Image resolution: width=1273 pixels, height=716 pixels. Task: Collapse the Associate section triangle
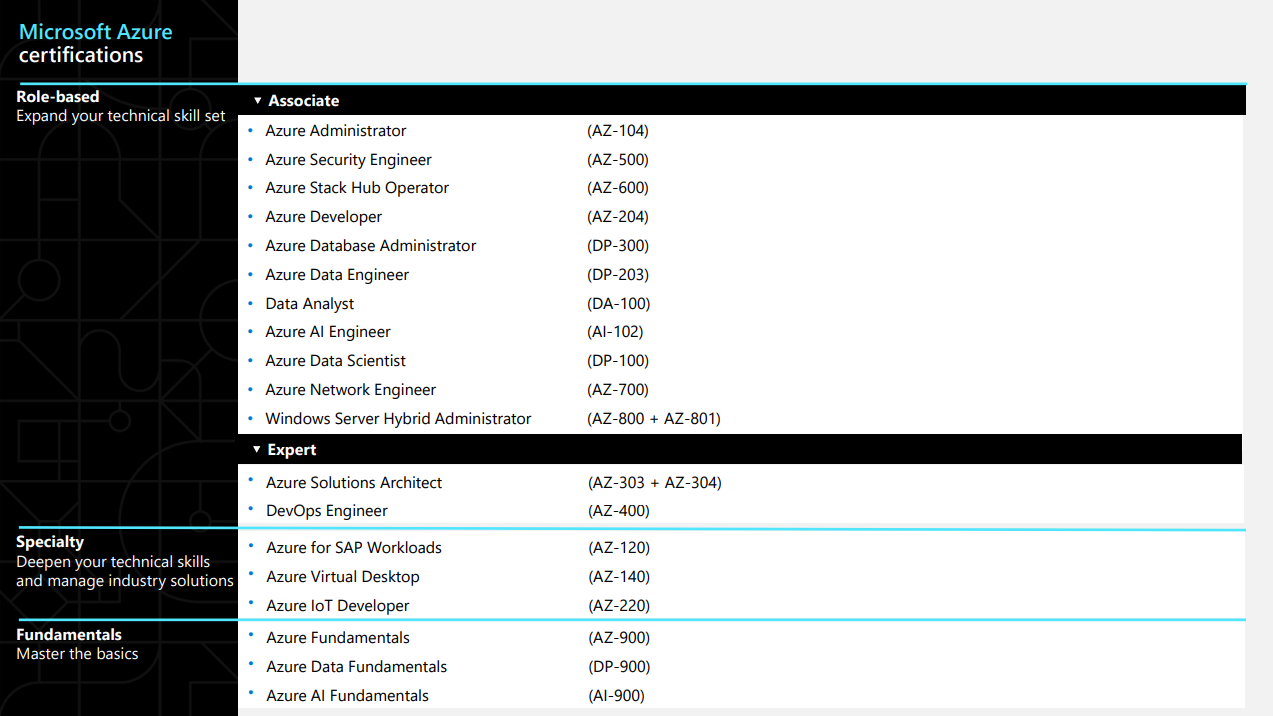coord(257,101)
